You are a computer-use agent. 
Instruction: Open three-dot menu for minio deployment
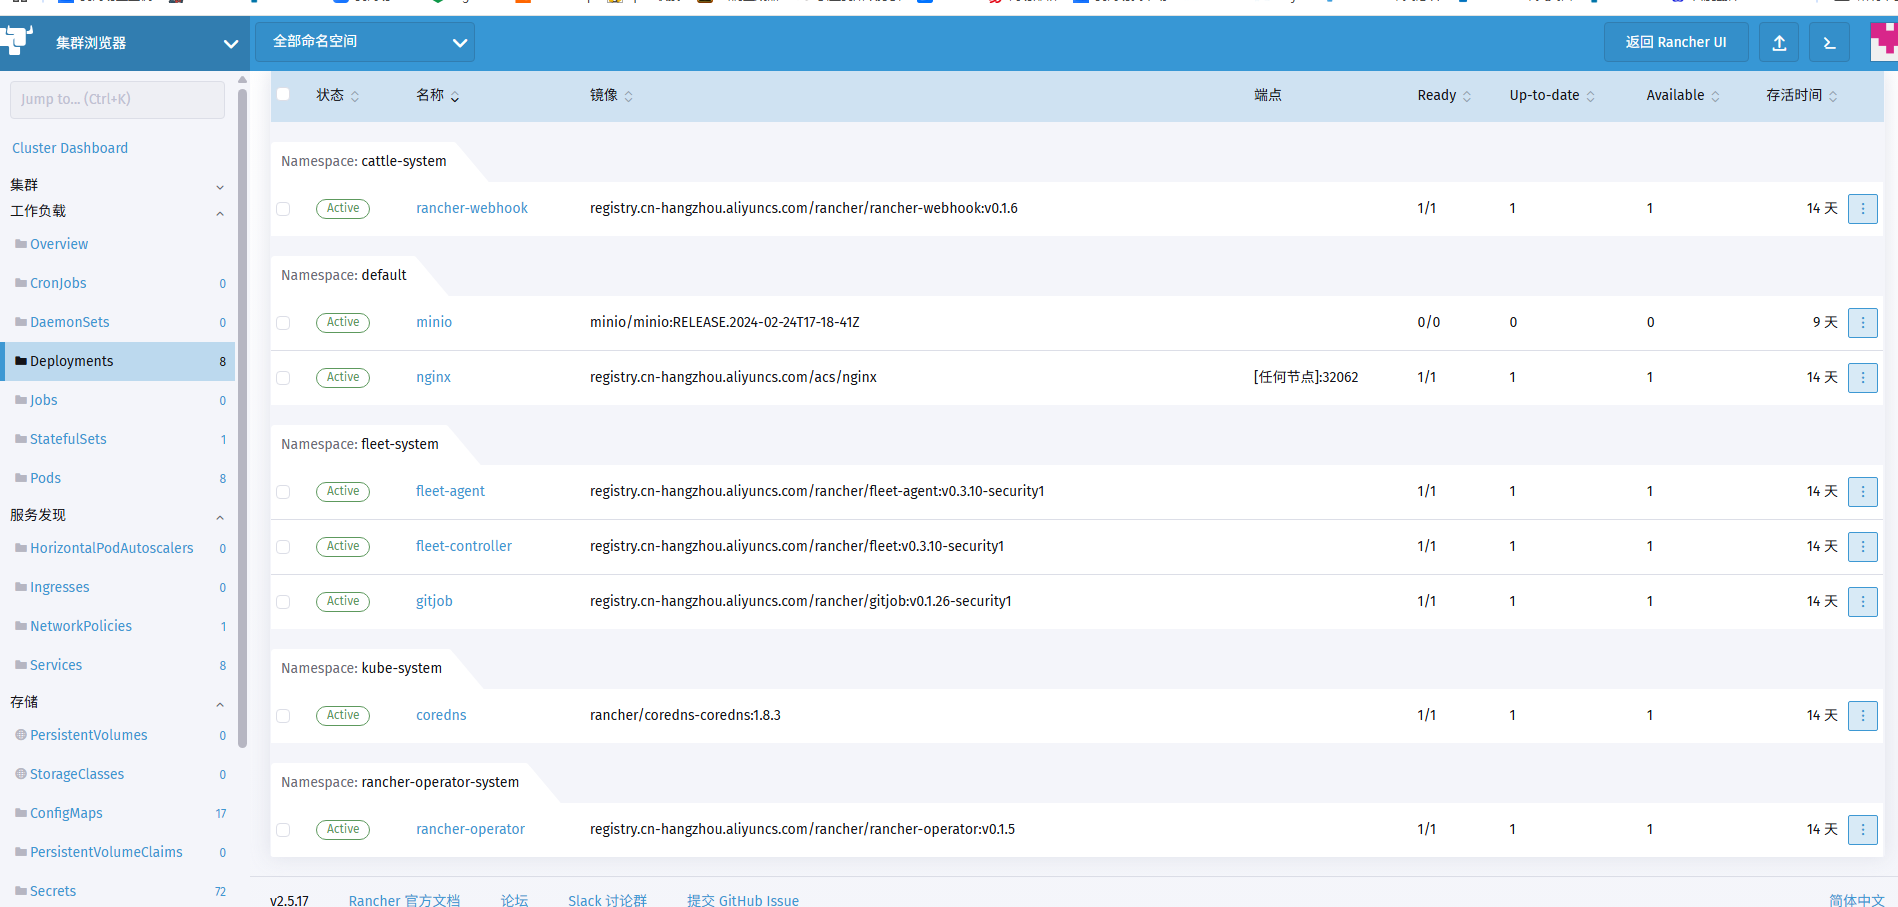click(1862, 323)
